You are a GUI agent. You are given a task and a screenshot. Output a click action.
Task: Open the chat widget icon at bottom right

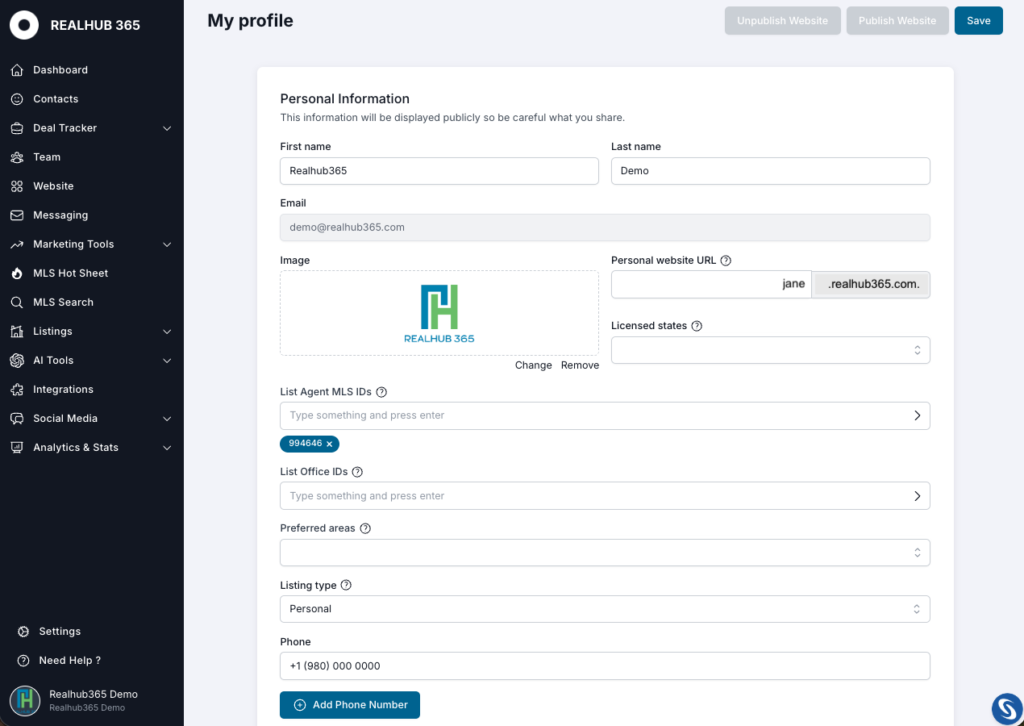1006,708
